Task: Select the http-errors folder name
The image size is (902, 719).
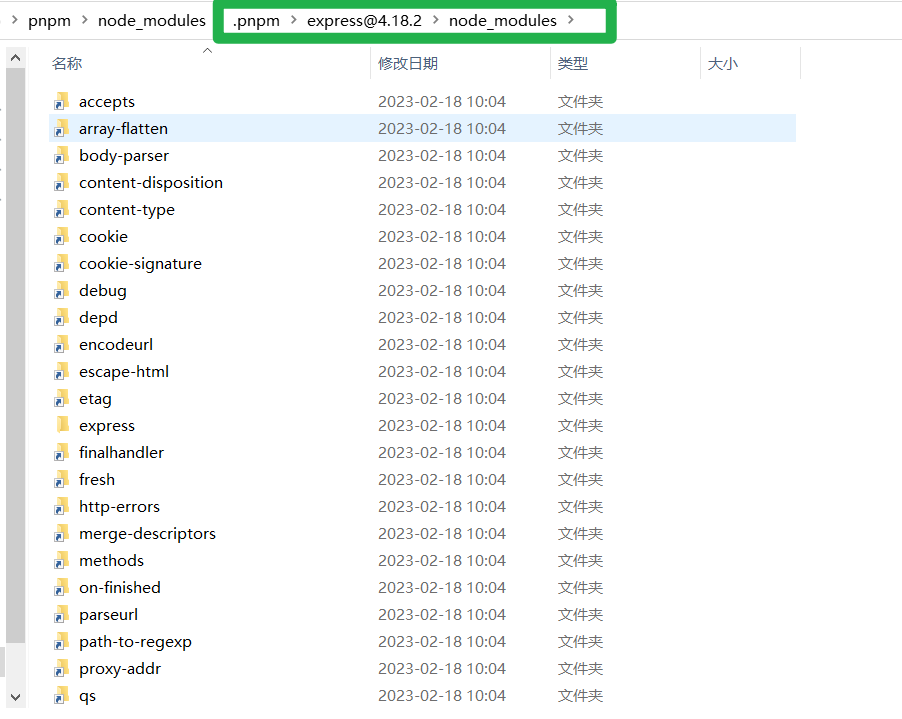Action: pyautogui.click(x=120, y=507)
